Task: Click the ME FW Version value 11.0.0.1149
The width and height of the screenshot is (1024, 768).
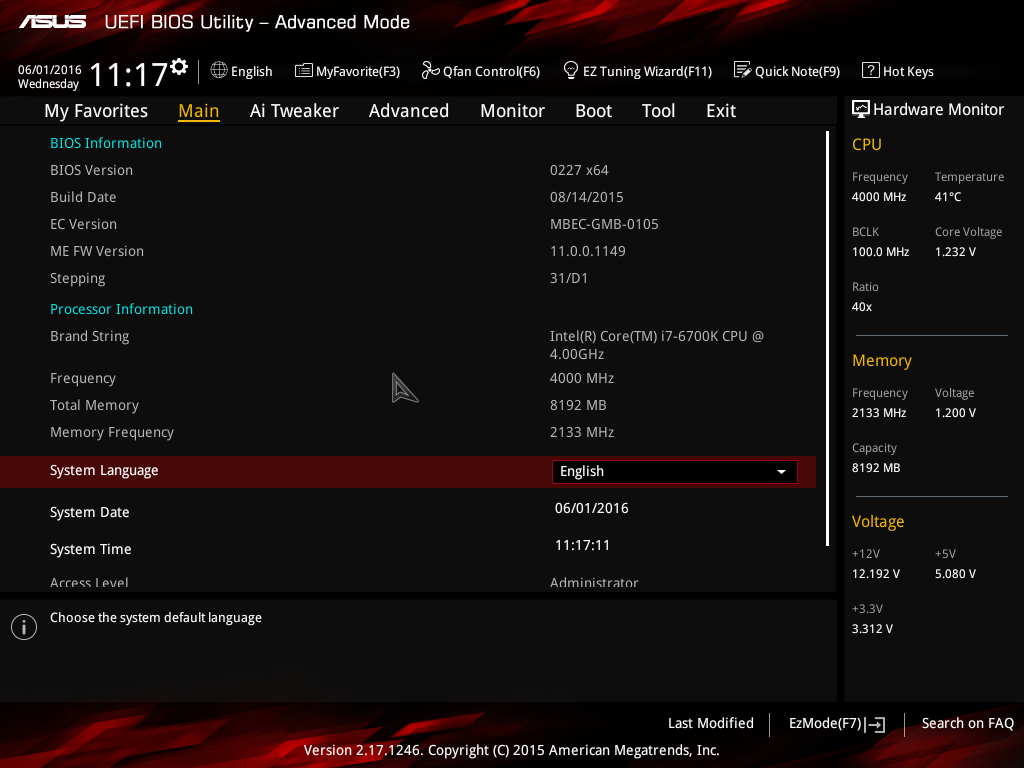Action: pos(588,251)
